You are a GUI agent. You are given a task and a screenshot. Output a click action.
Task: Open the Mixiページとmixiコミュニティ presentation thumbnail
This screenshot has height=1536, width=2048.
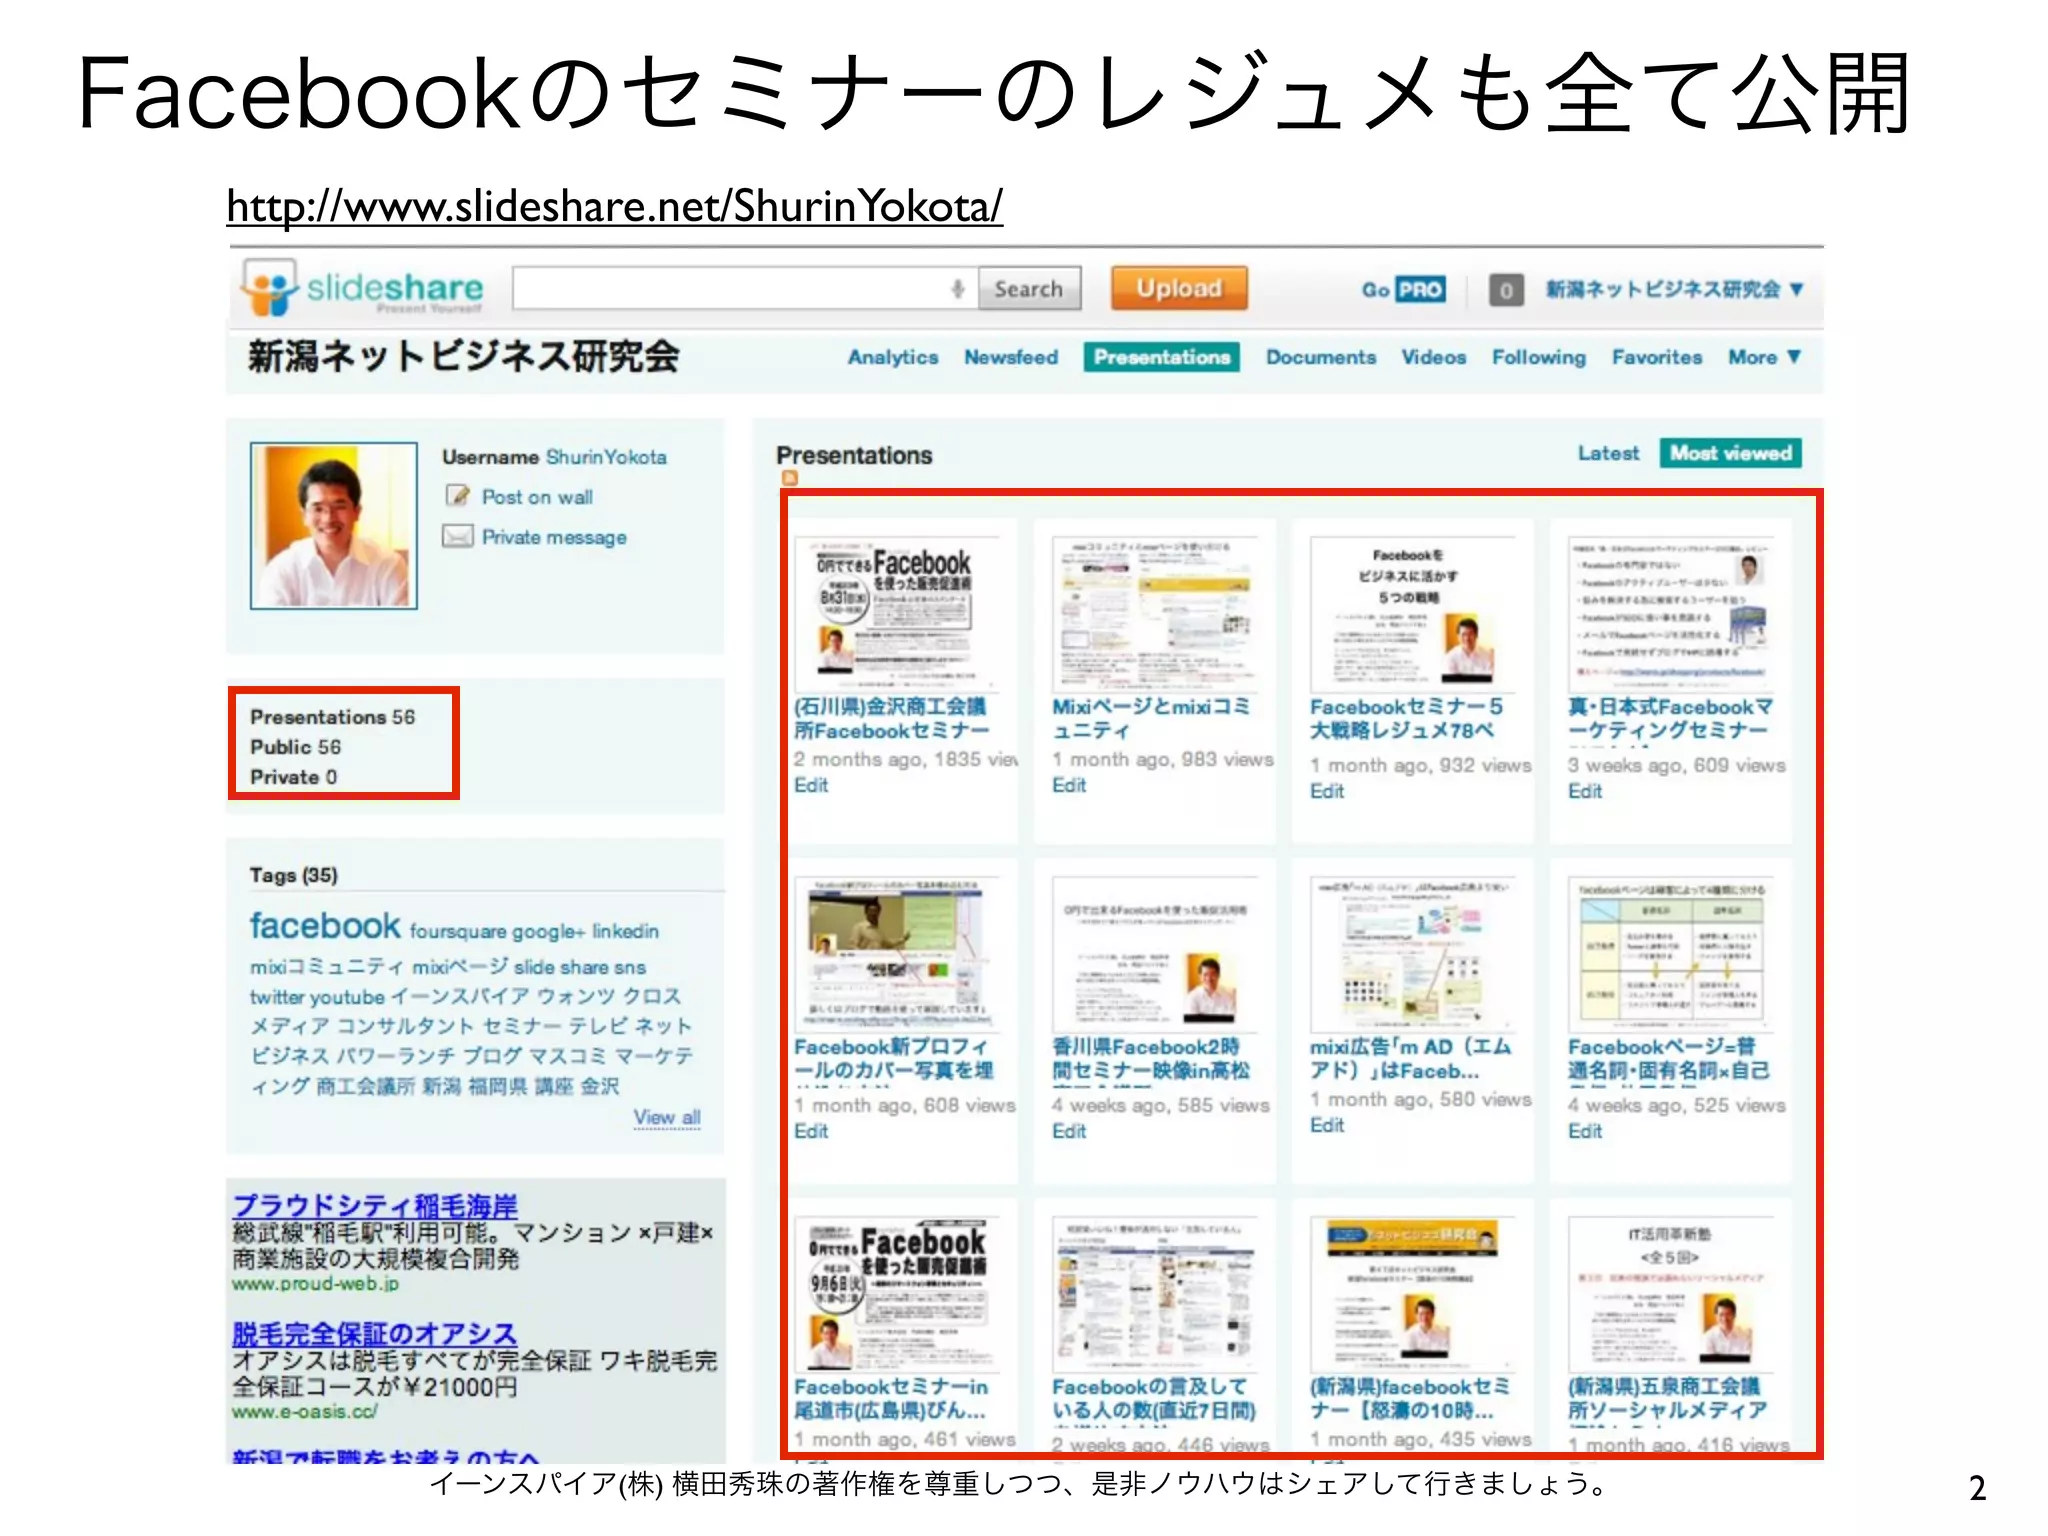1155,612
